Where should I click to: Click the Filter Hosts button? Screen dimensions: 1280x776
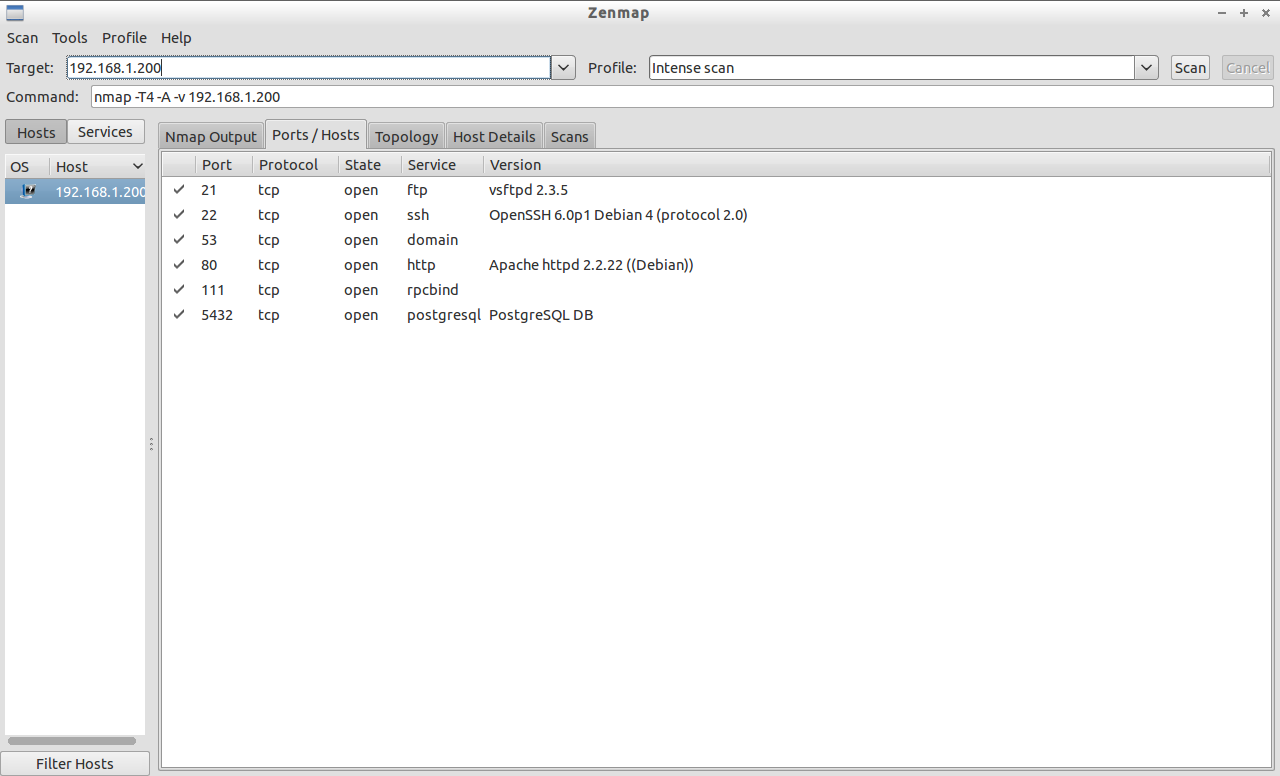pyautogui.click(x=75, y=763)
